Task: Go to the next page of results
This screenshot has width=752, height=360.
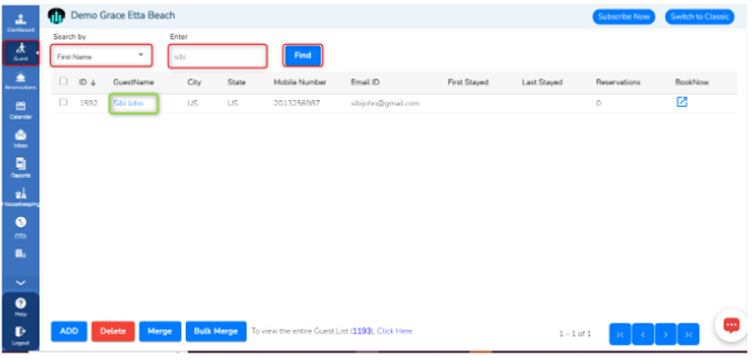Action: pyautogui.click(x=666, y=335)
